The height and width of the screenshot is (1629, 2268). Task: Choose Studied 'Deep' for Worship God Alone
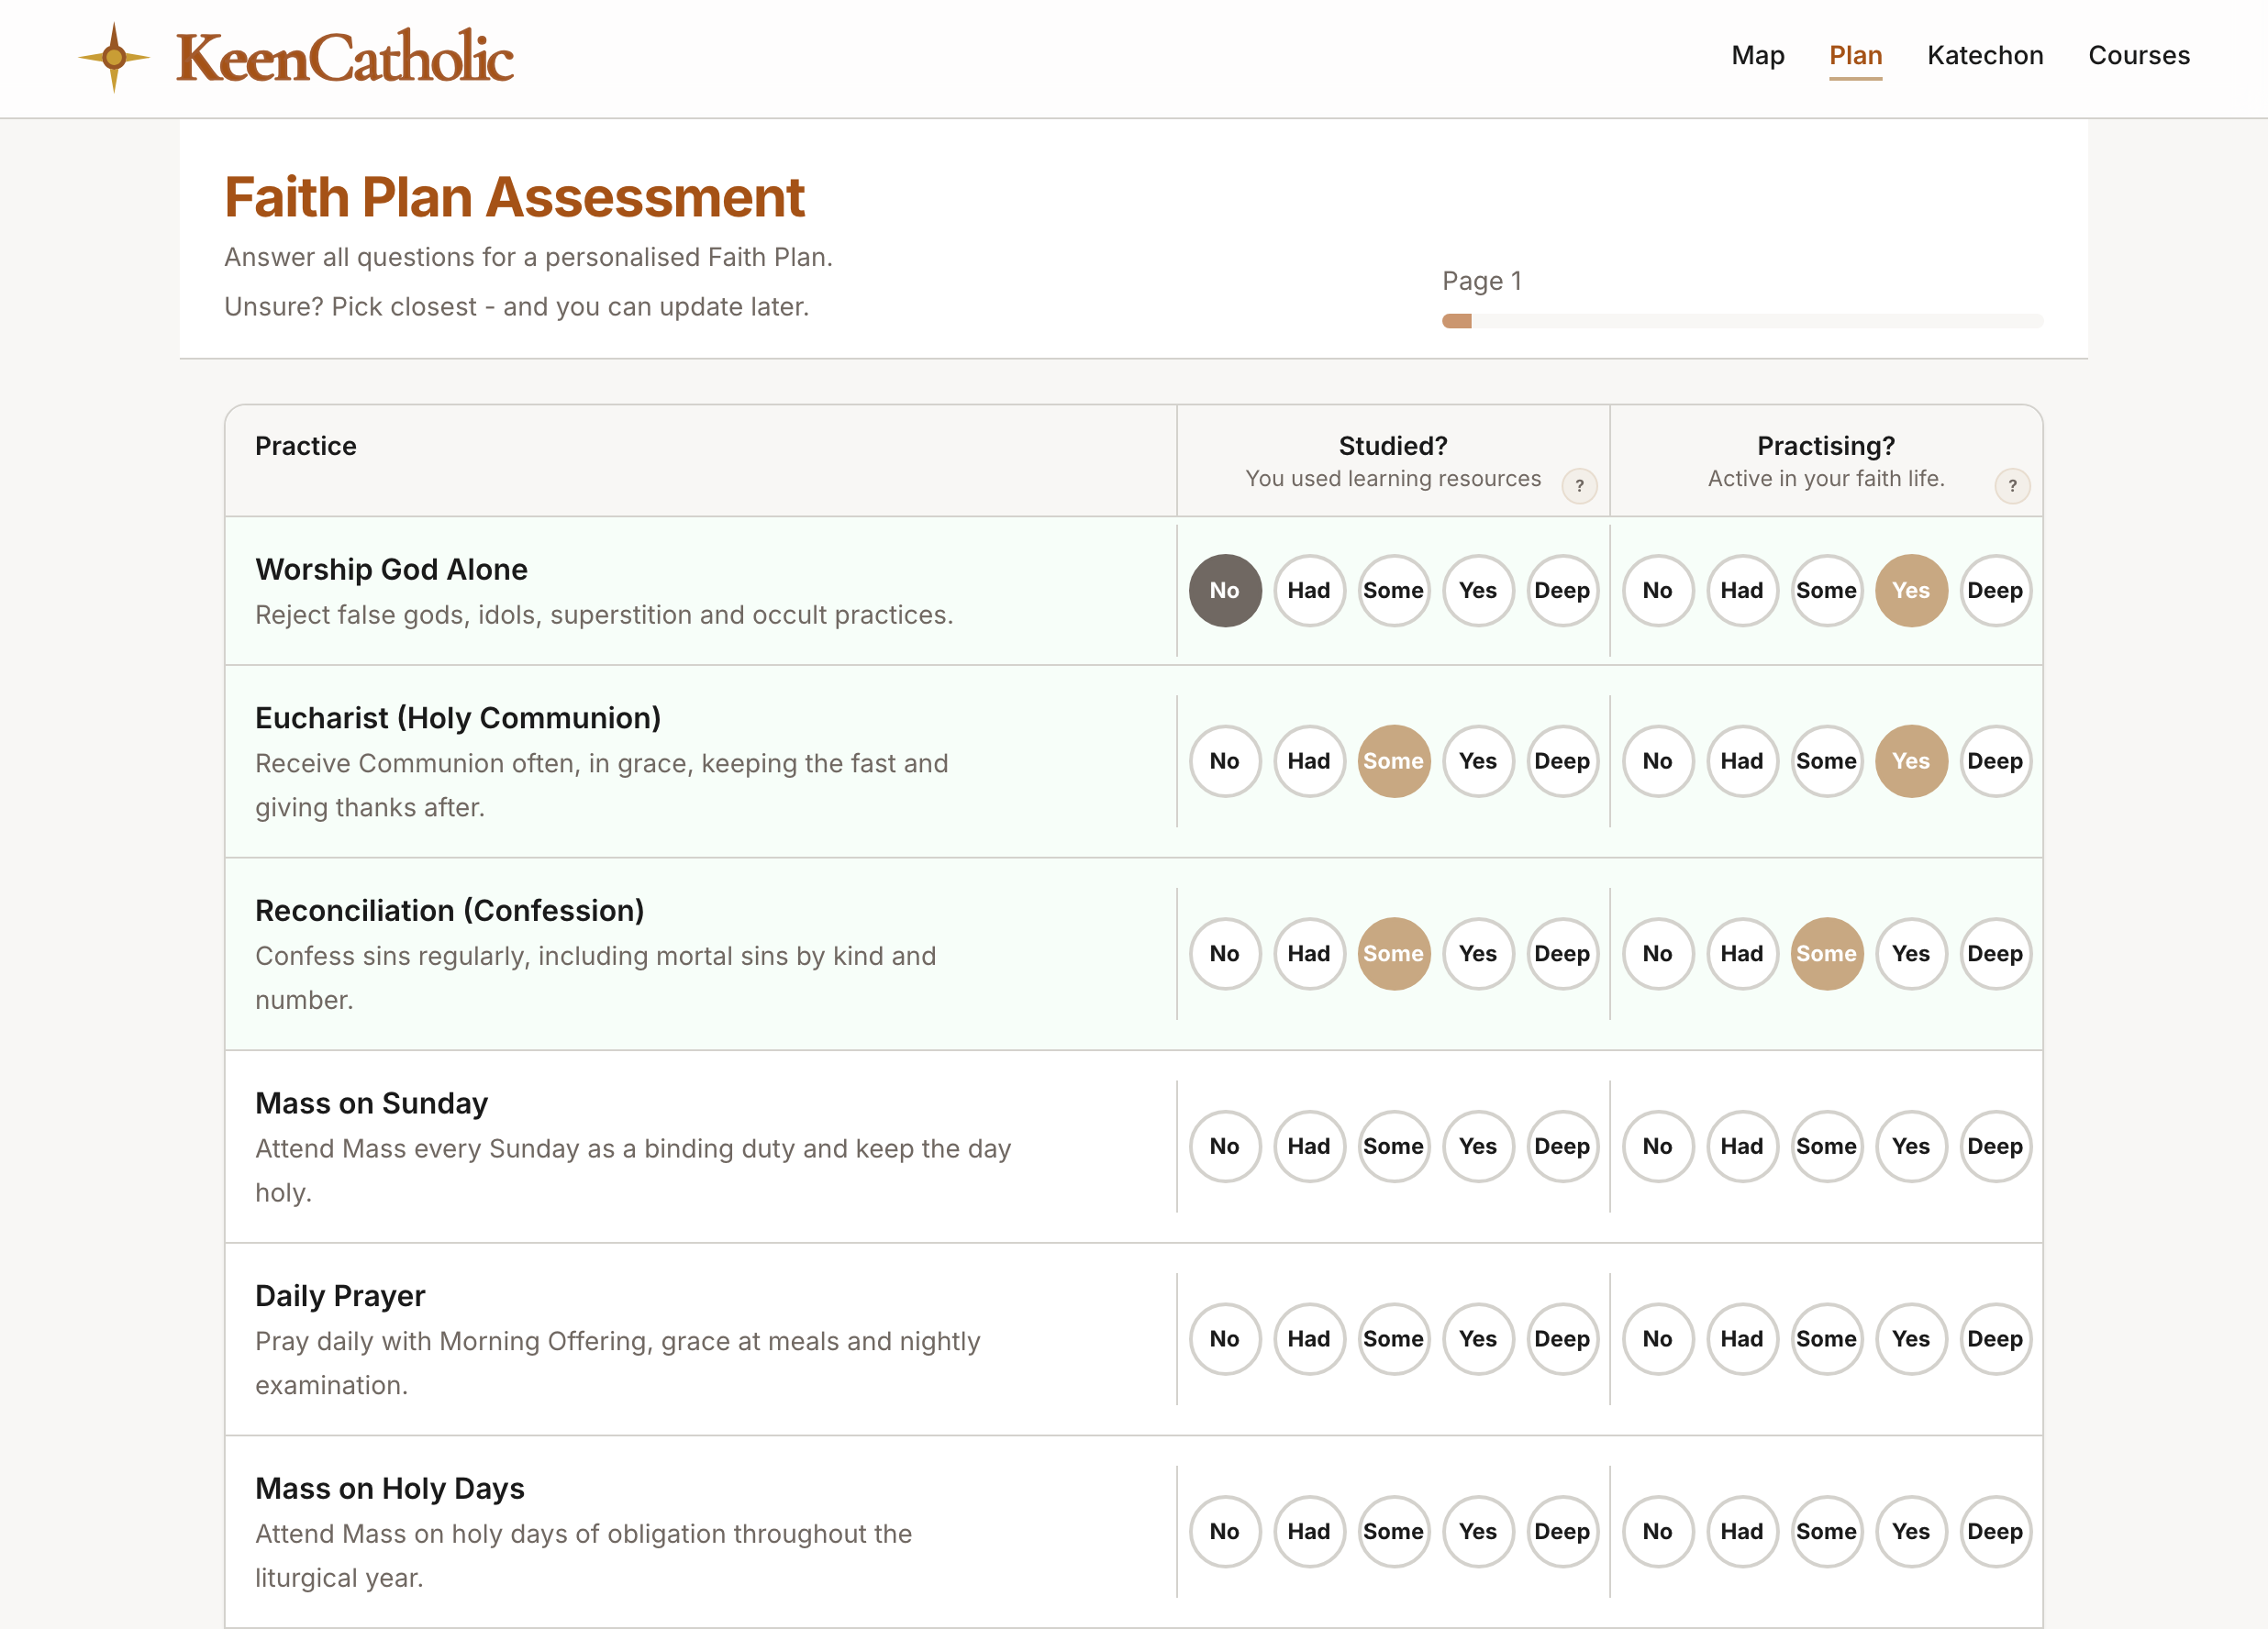1562,590
